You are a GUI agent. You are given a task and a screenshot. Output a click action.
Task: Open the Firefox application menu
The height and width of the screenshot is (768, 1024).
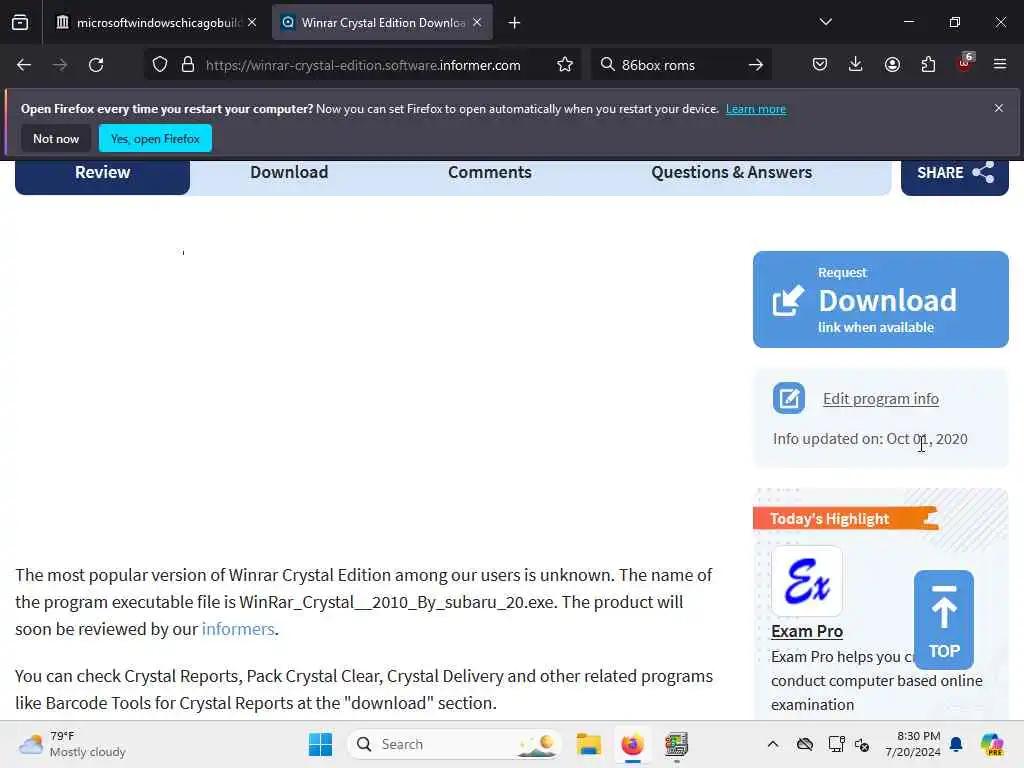[1000, 64]
